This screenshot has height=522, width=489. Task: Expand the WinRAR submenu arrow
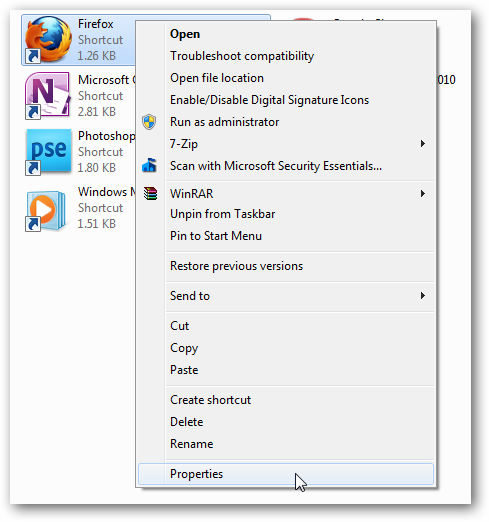[x=423, y=193]
